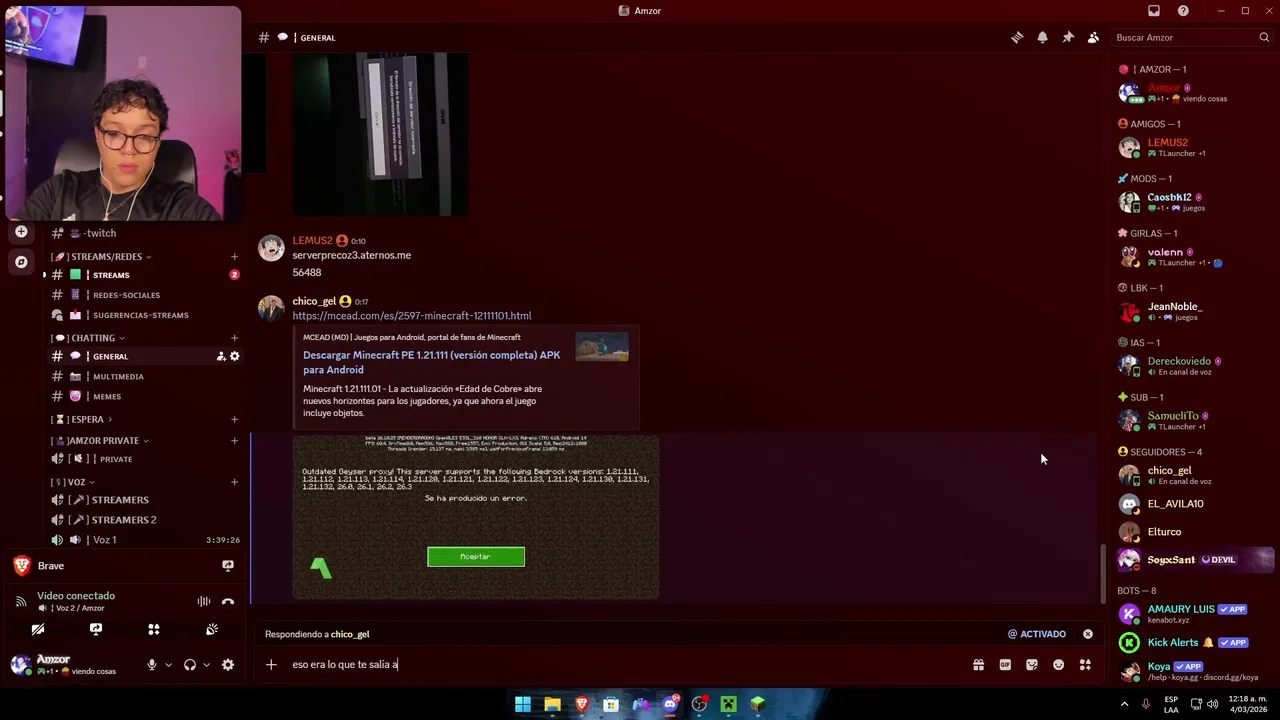Open headphone output options arrow
Image resolution: width=1280 pixels, height=720 pixels.
point(205,665)
